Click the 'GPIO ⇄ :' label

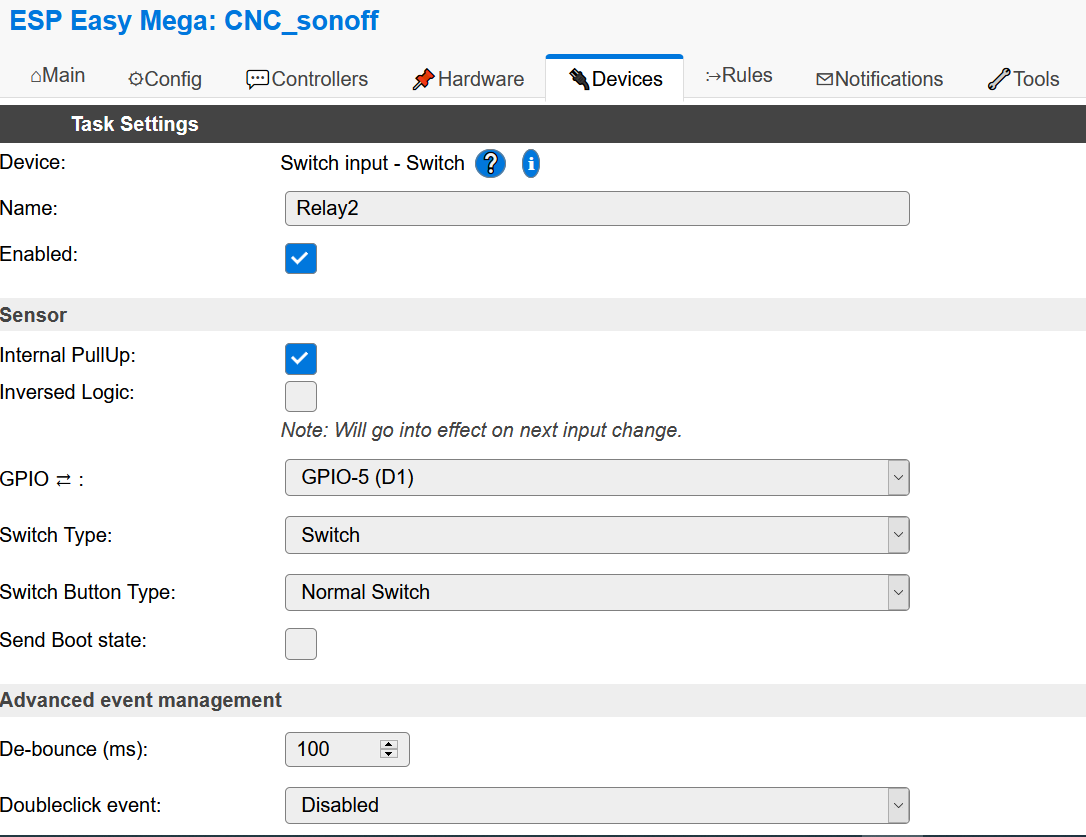point(42,479)
